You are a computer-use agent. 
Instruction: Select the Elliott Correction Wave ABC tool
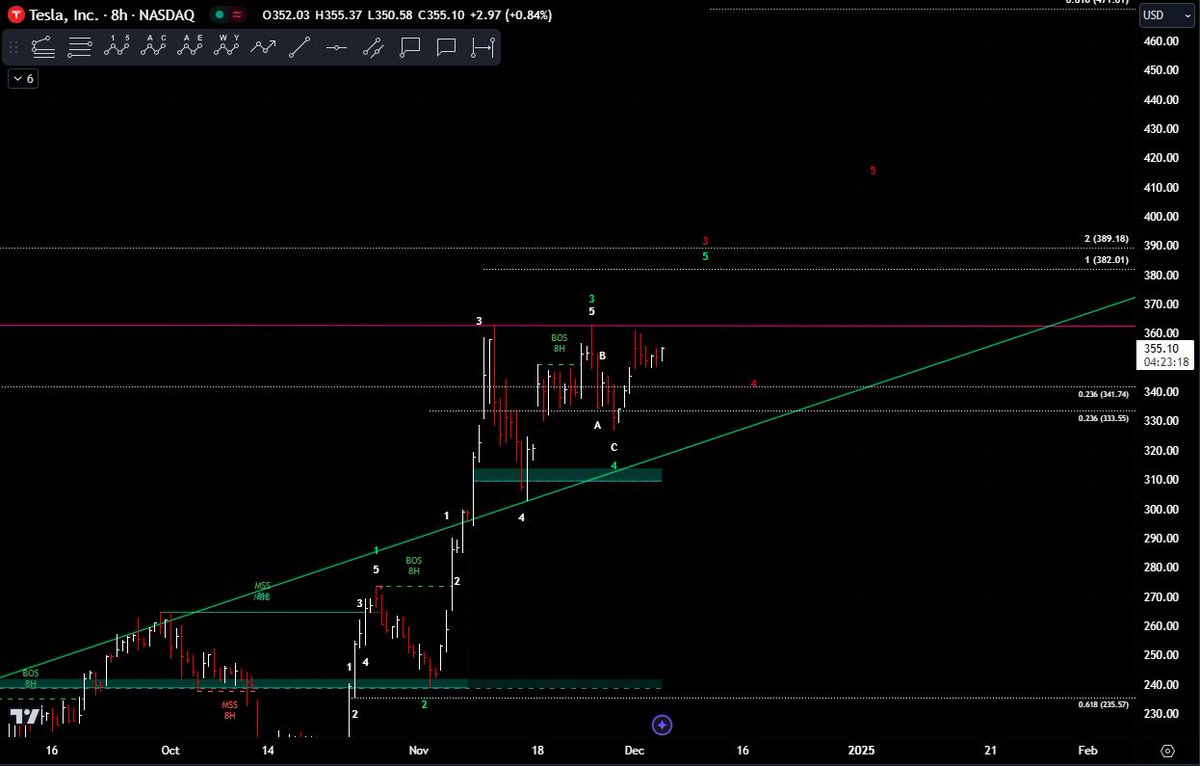click(155, 46)
